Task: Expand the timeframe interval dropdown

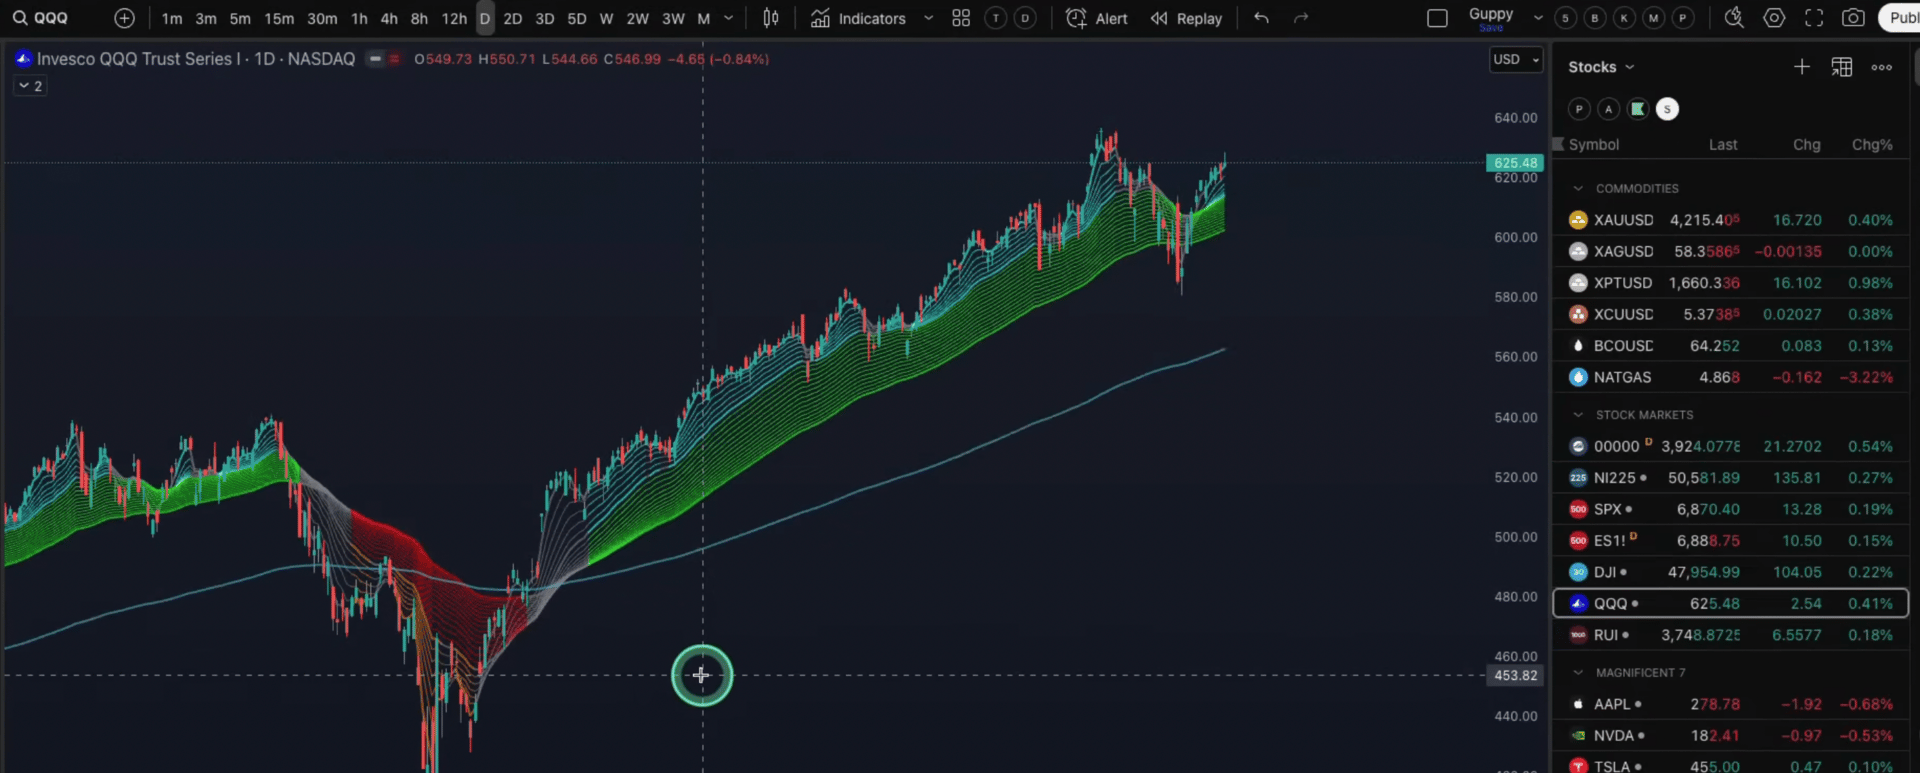Action: click(x=728, y=18)
